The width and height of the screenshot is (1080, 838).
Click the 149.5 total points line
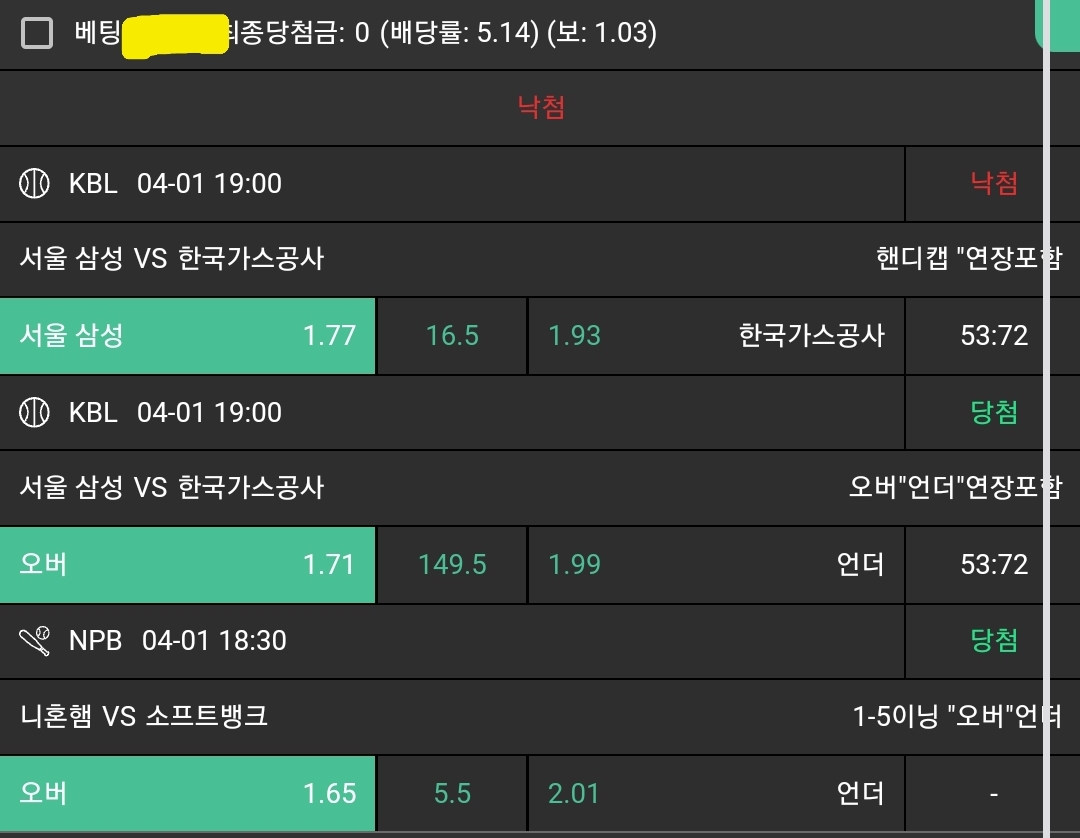[x=452, y=564]
